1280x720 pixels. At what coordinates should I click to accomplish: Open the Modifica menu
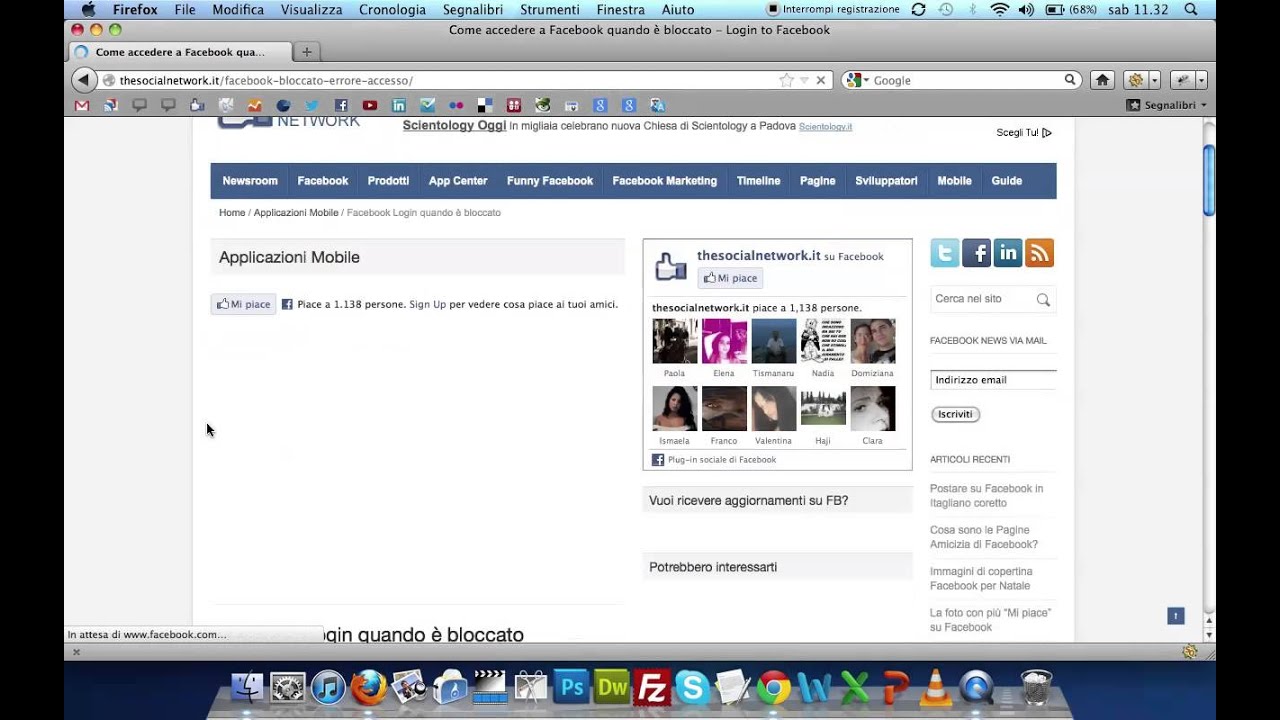coord(238,9)
